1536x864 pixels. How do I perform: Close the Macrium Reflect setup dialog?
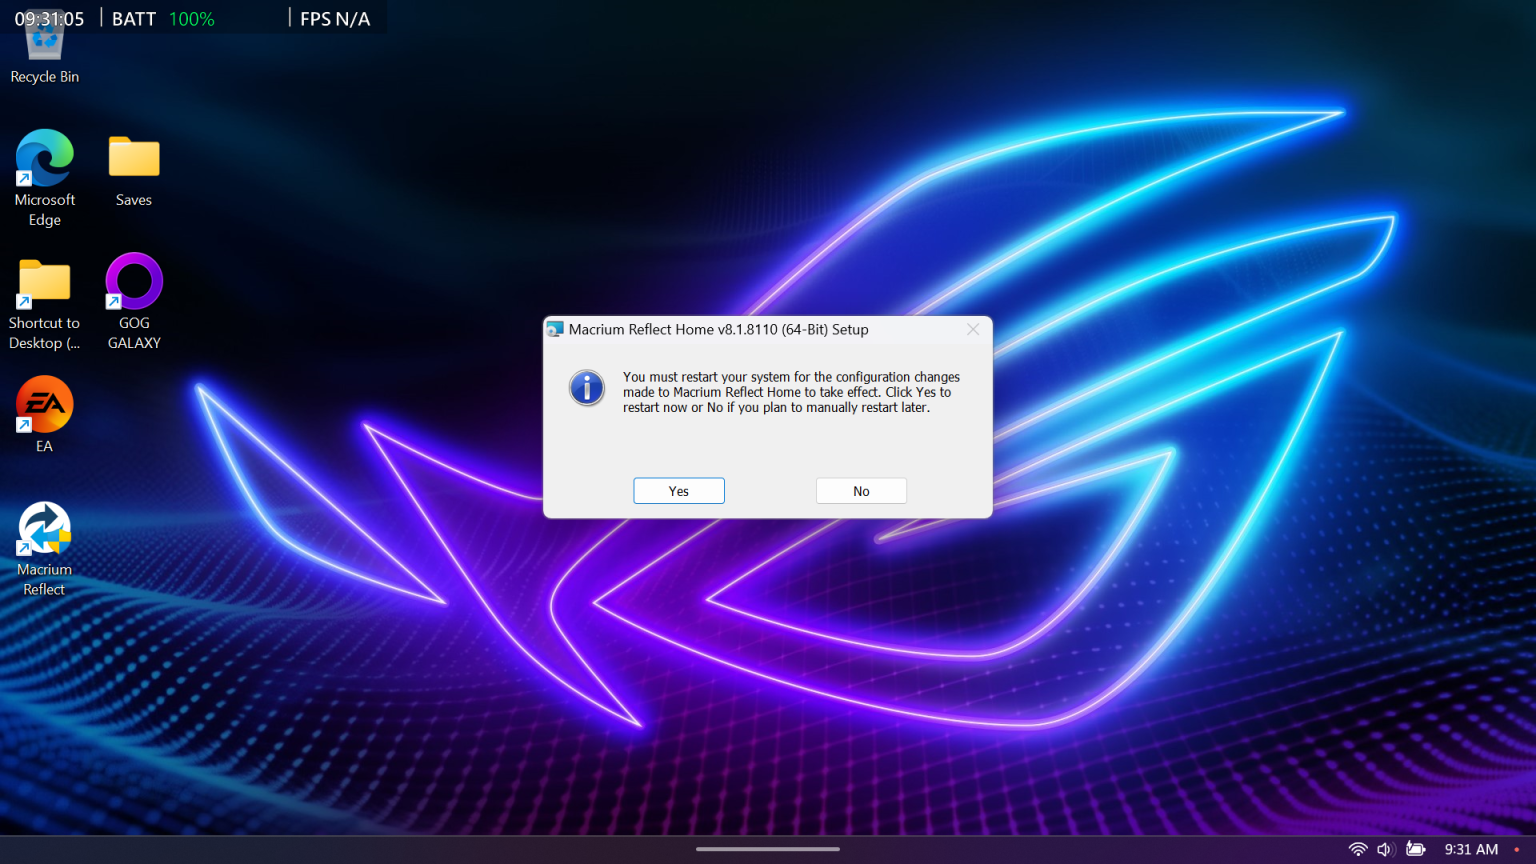(x=972, y=329)
